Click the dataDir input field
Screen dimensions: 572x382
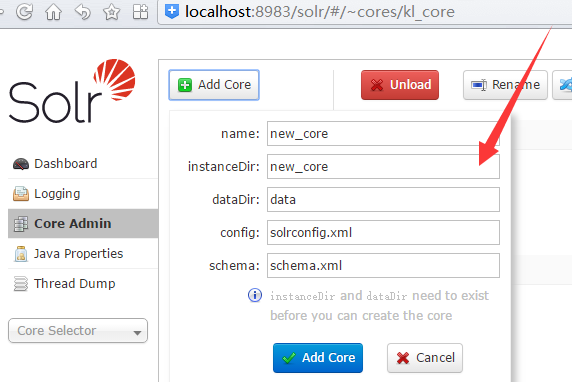(383, 199)
